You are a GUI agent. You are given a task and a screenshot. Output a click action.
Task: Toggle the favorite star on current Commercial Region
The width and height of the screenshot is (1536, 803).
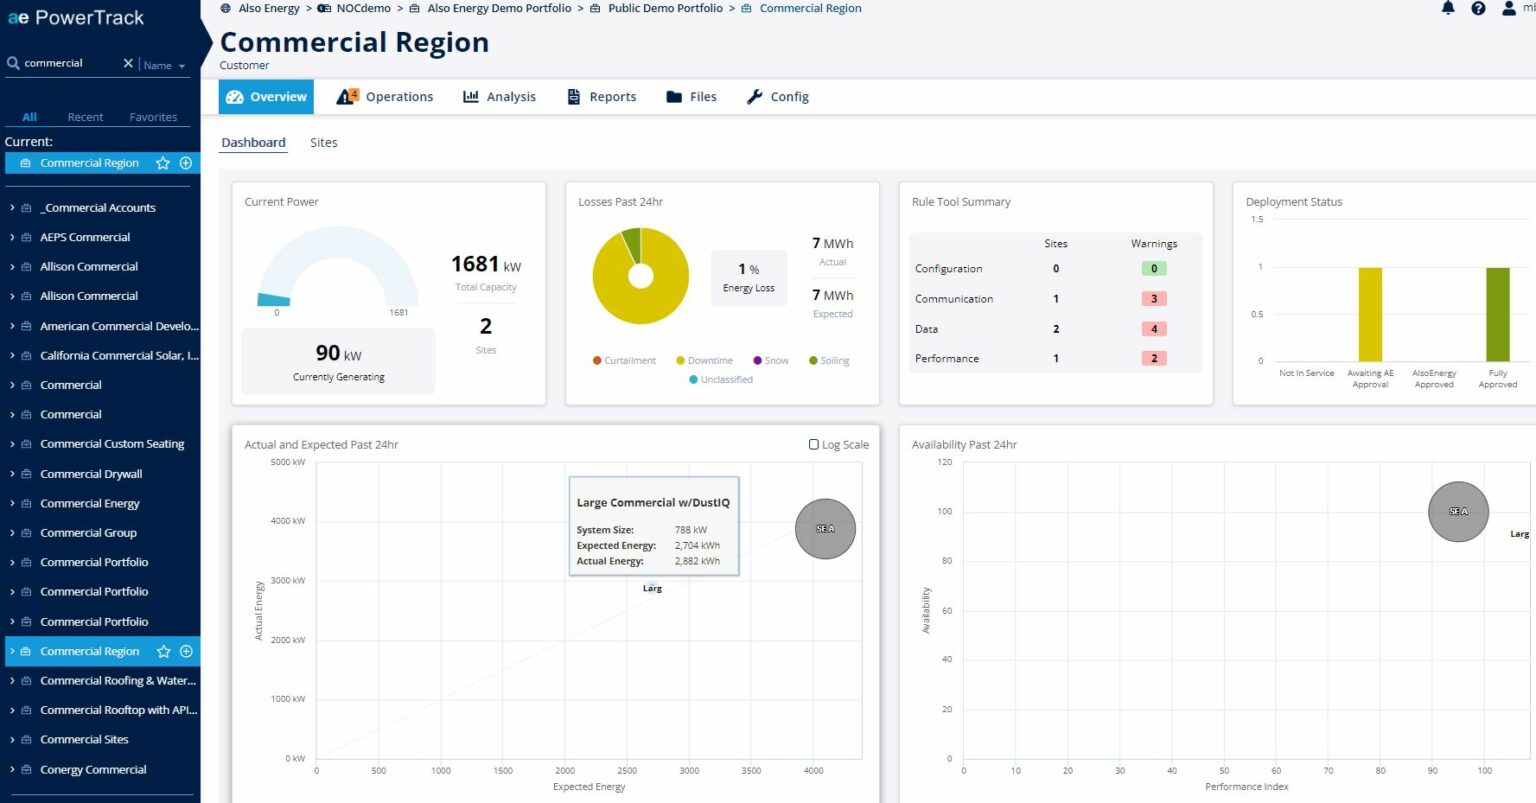point(163,162)
